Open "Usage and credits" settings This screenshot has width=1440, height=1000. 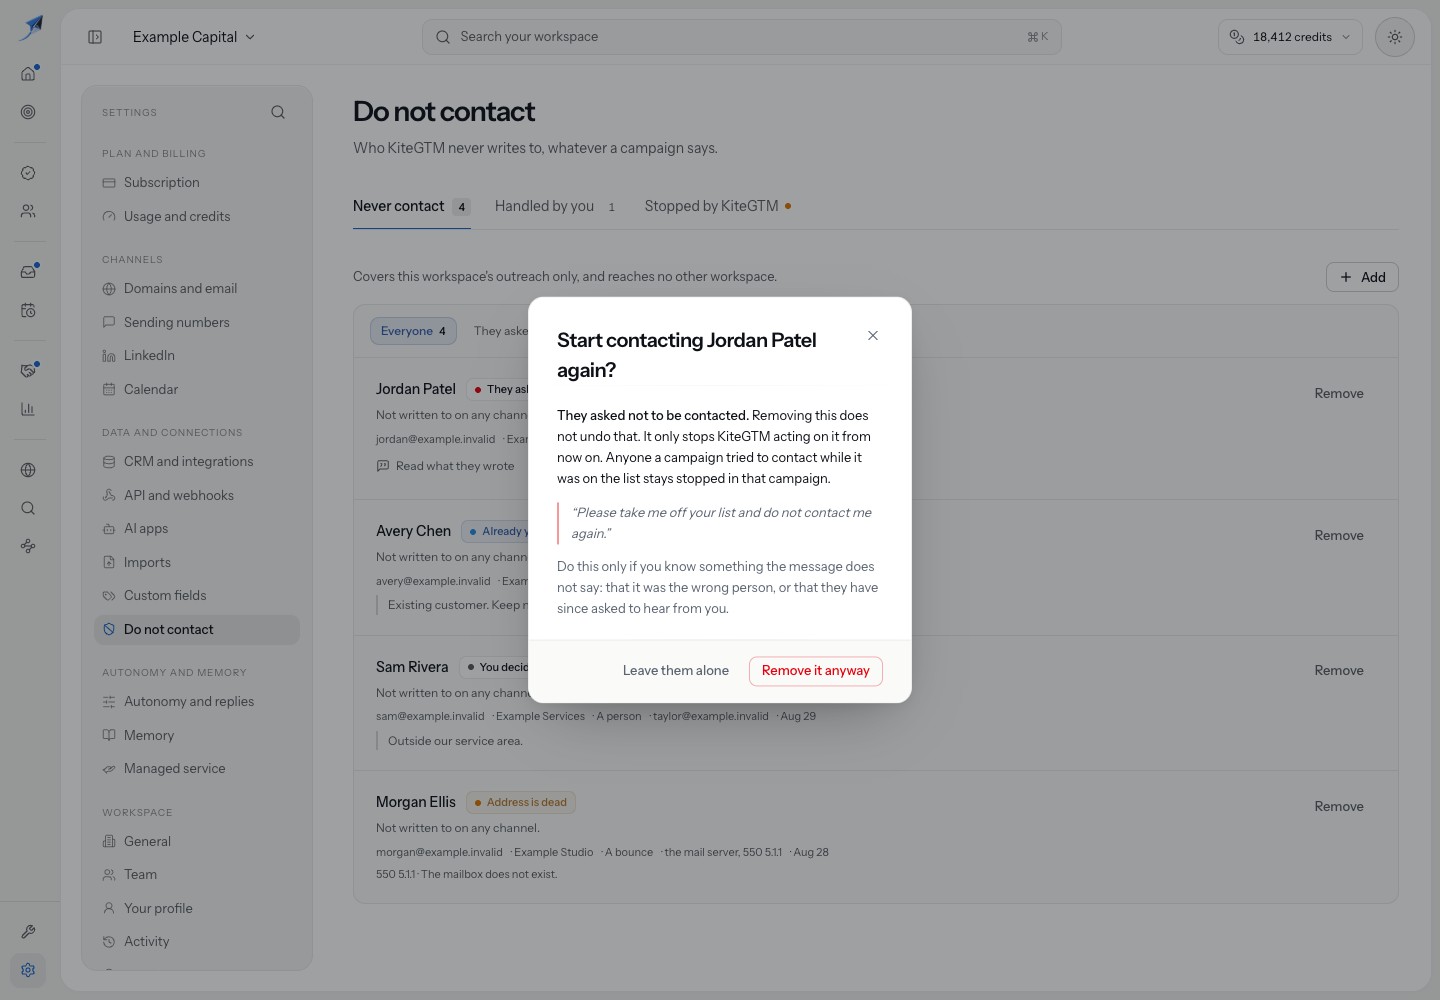[197, 217]
